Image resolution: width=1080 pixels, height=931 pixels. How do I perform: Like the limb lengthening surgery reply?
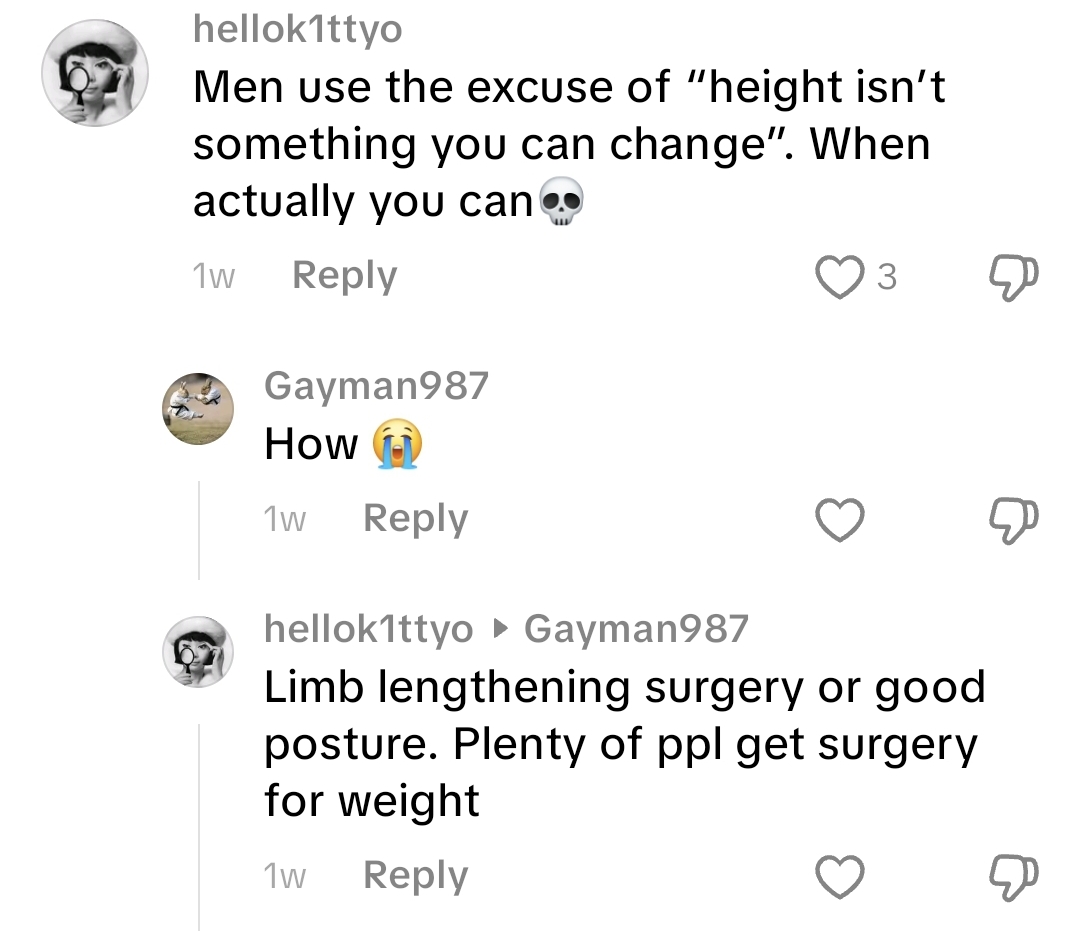click(x=840, y=877)
